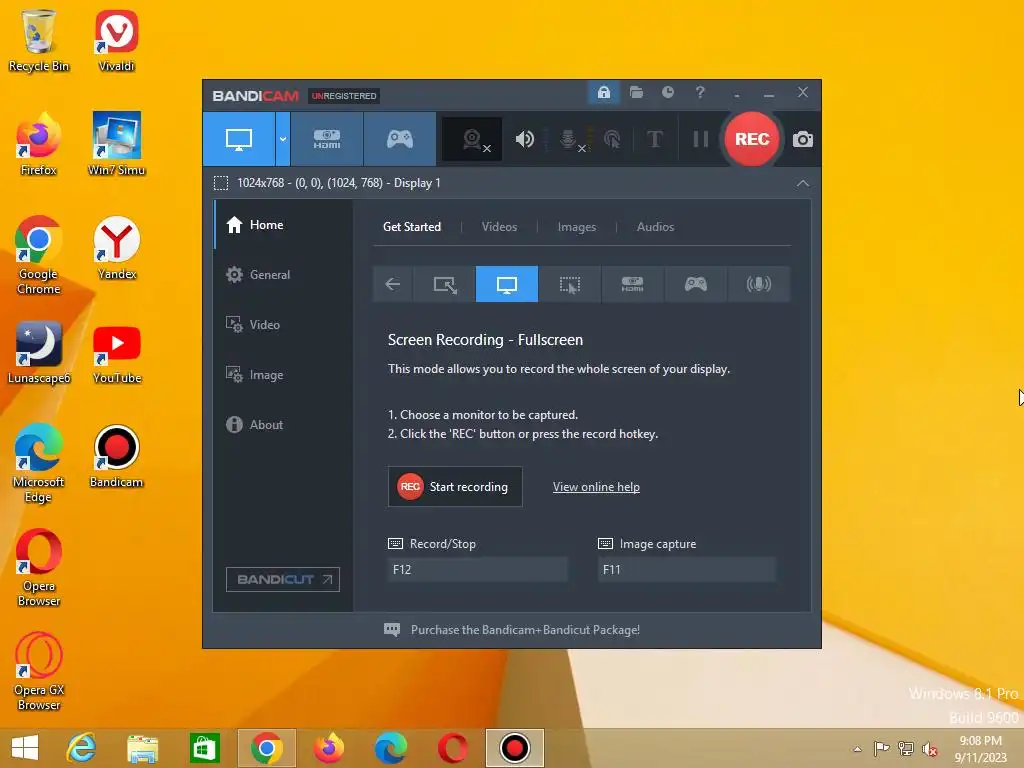
Task: Select Game recording mode in the top toolbar
Action: click(x=400, y=139)
